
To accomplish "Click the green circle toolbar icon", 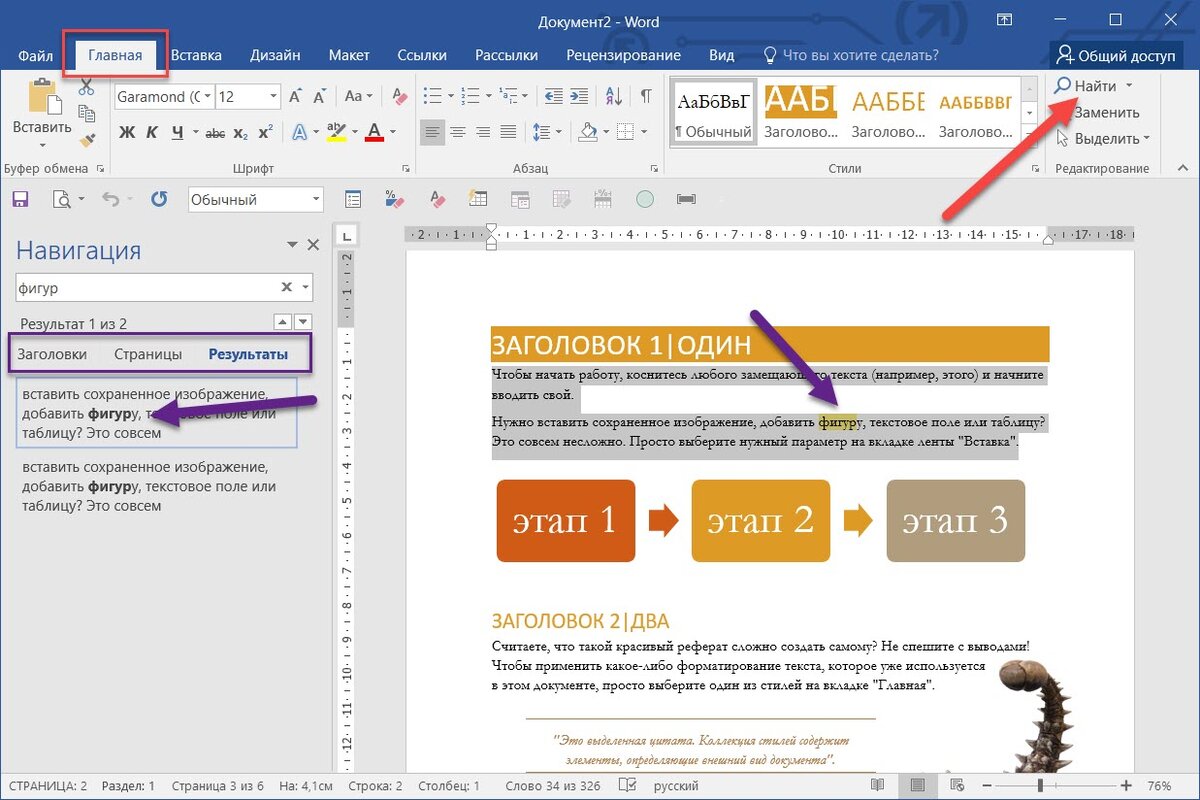I will click(x=645, y=199).
